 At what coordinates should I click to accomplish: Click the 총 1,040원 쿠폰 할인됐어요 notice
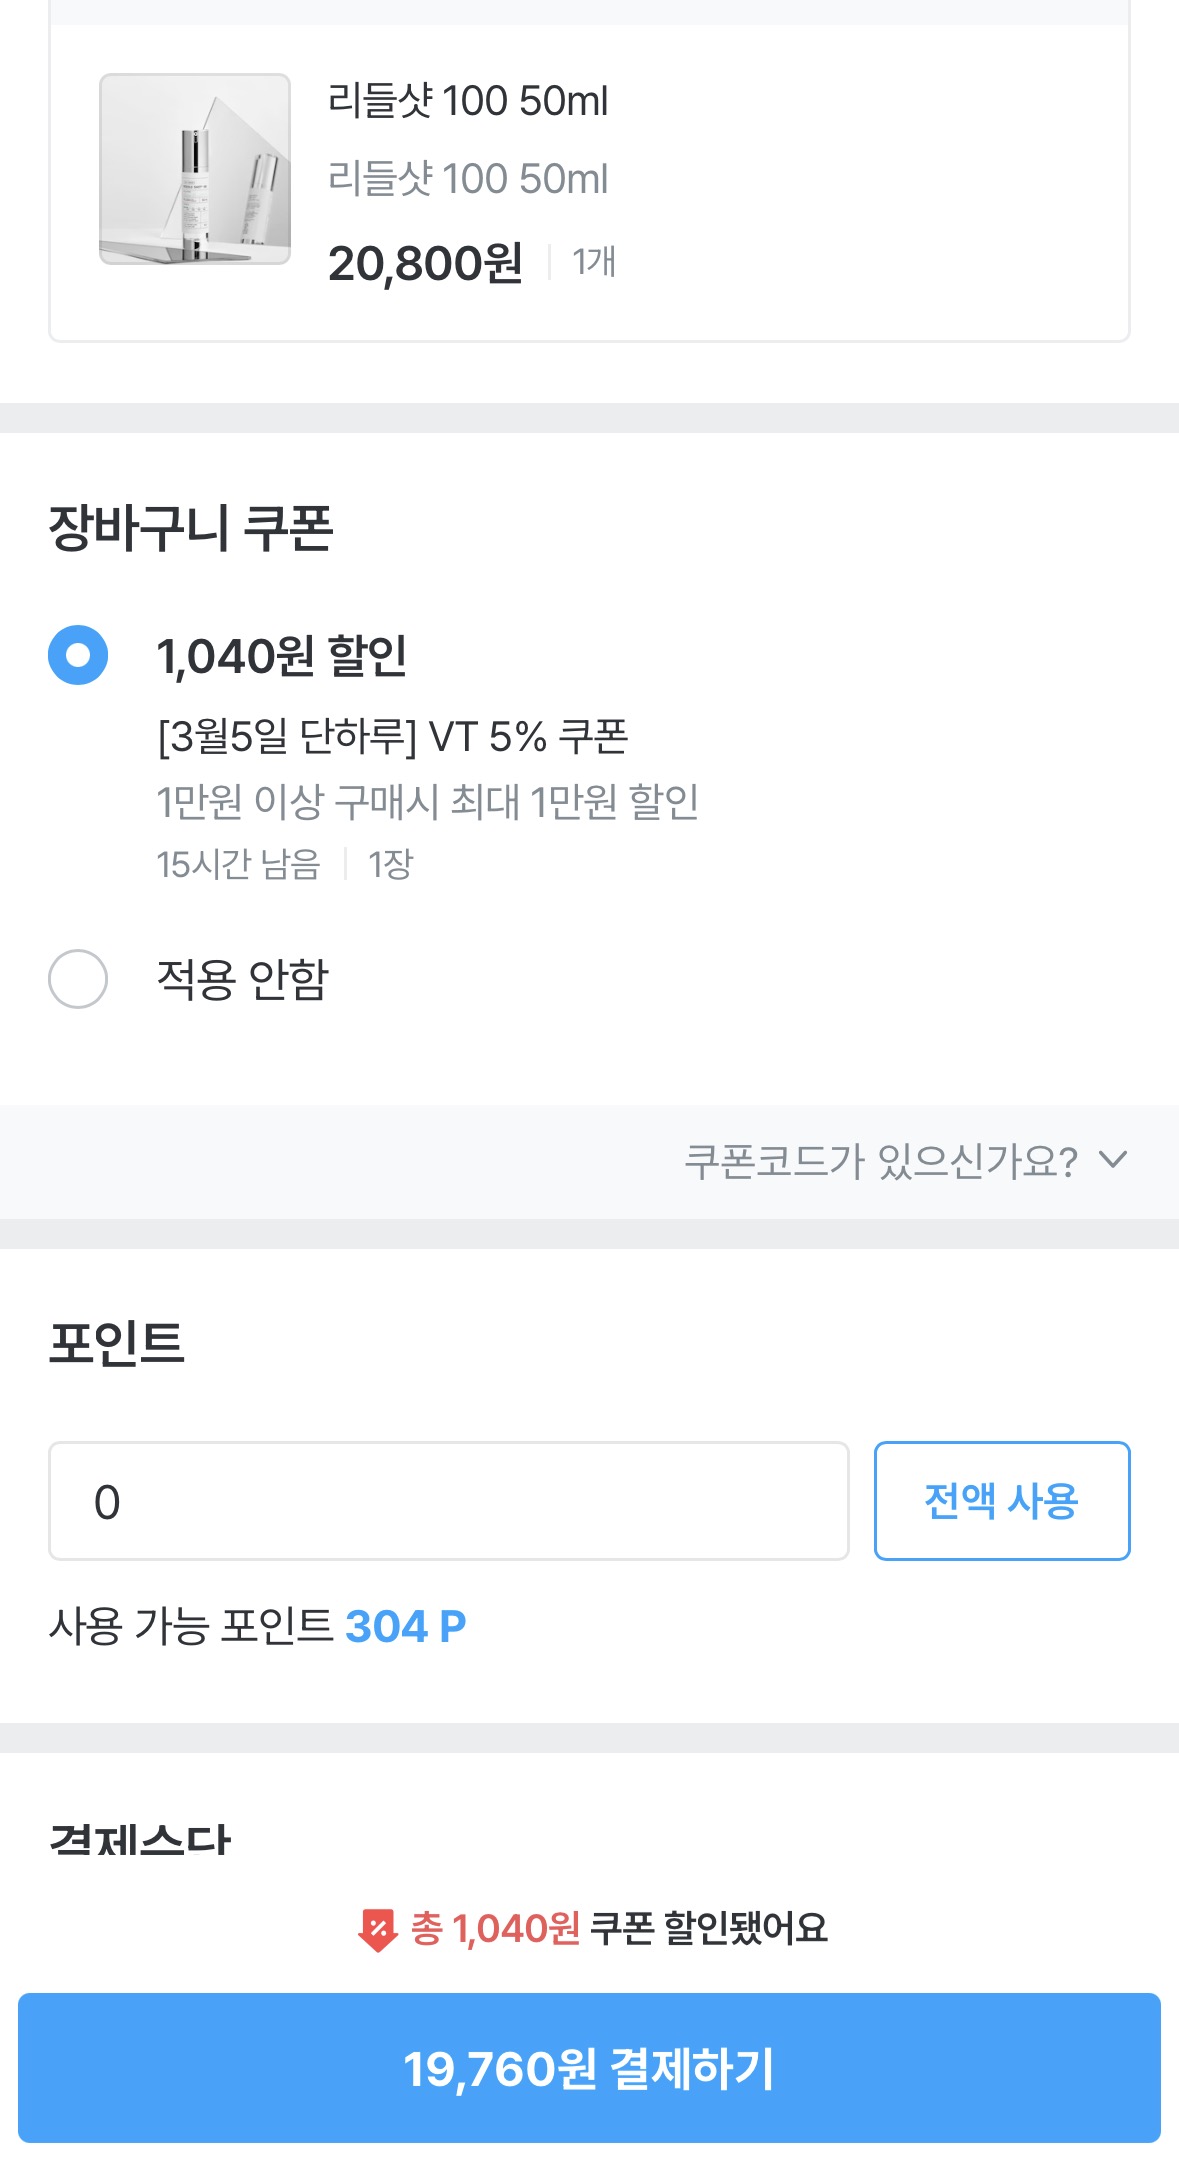619,1928
